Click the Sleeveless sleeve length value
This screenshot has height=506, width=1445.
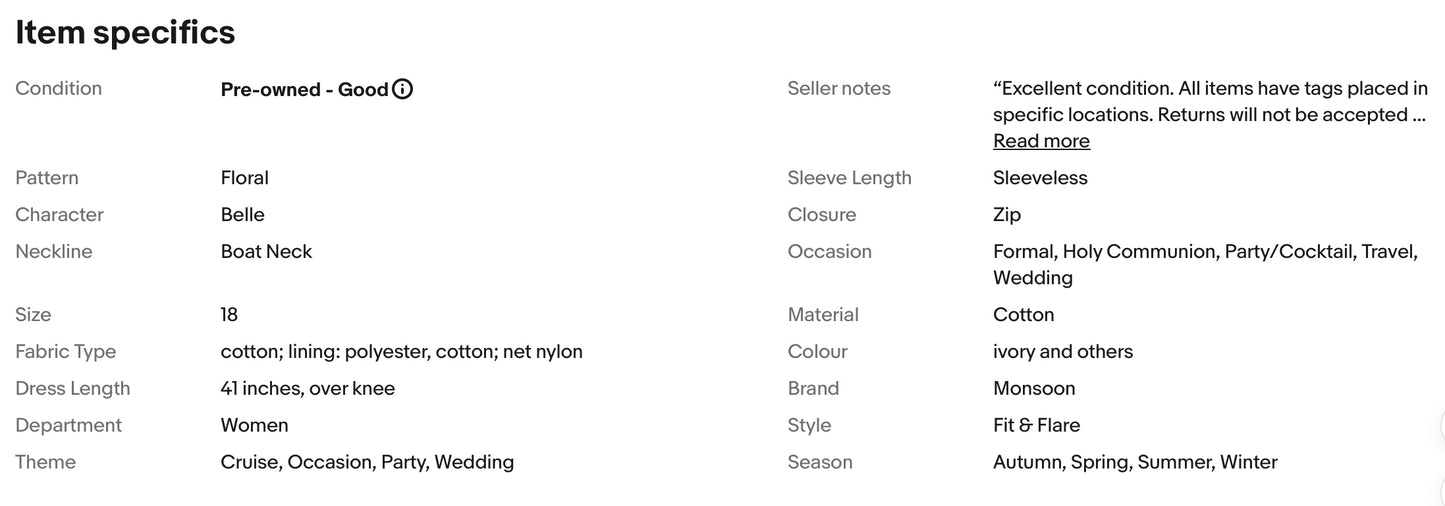(x=1040, y=178)
